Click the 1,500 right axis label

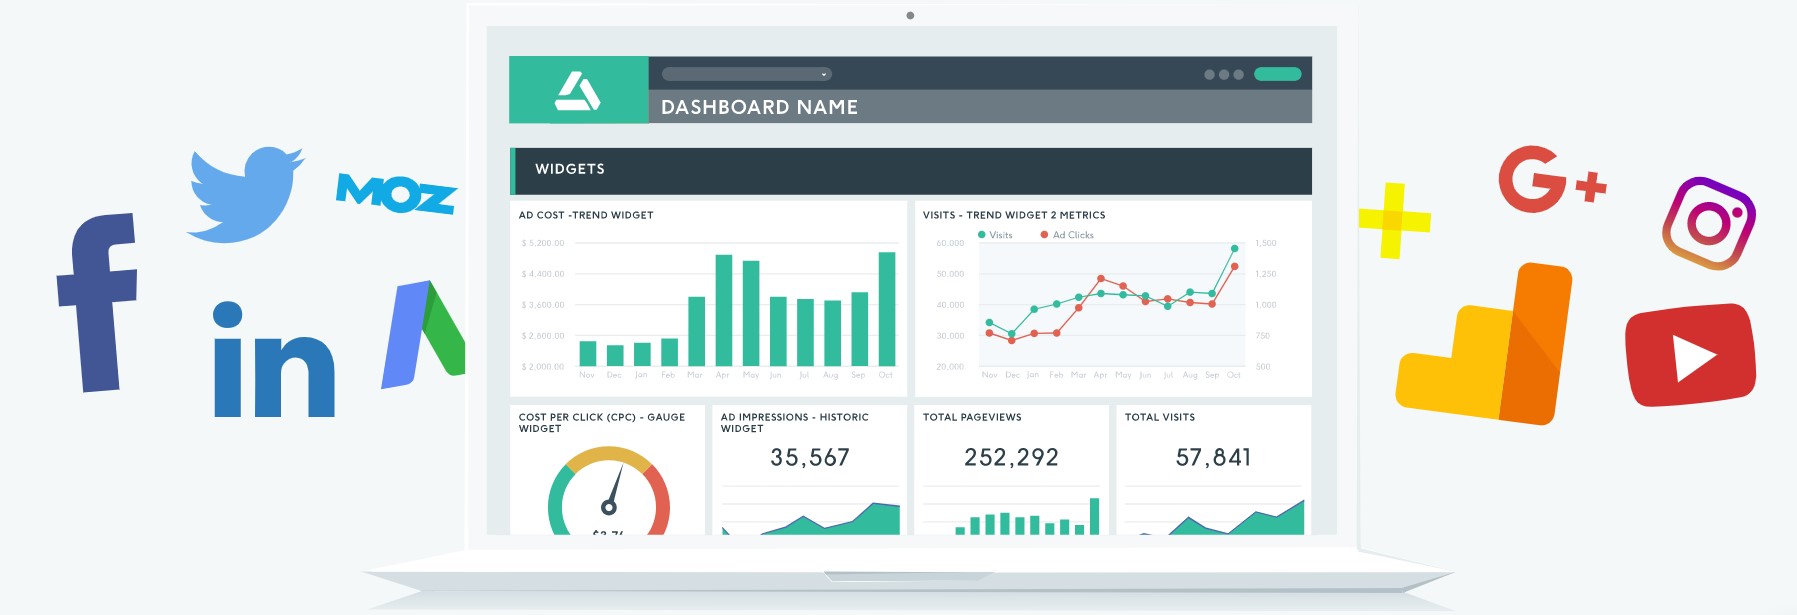[x=1266, y=243]
